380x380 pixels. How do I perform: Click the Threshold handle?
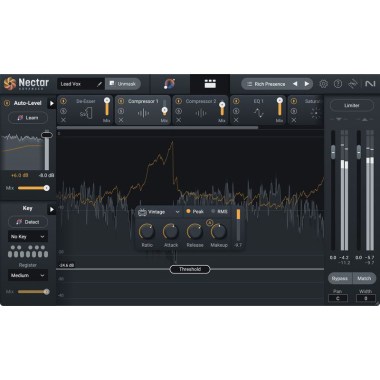coord(190,269)
